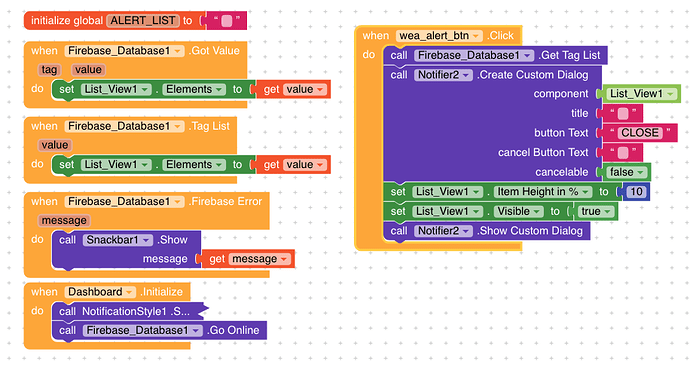
Task: Open get message variable dropdown
Action: [260, 259]
